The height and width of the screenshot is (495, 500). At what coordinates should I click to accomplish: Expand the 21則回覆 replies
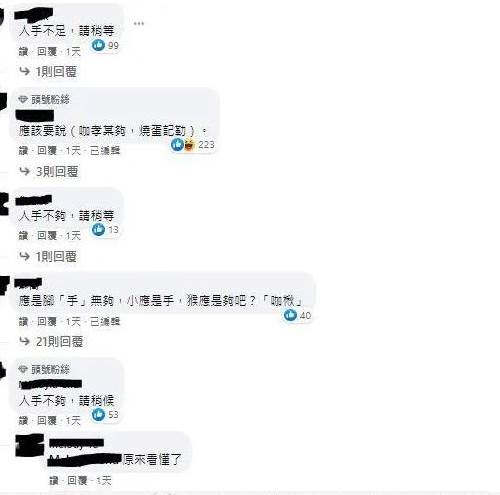click(51, 342)
